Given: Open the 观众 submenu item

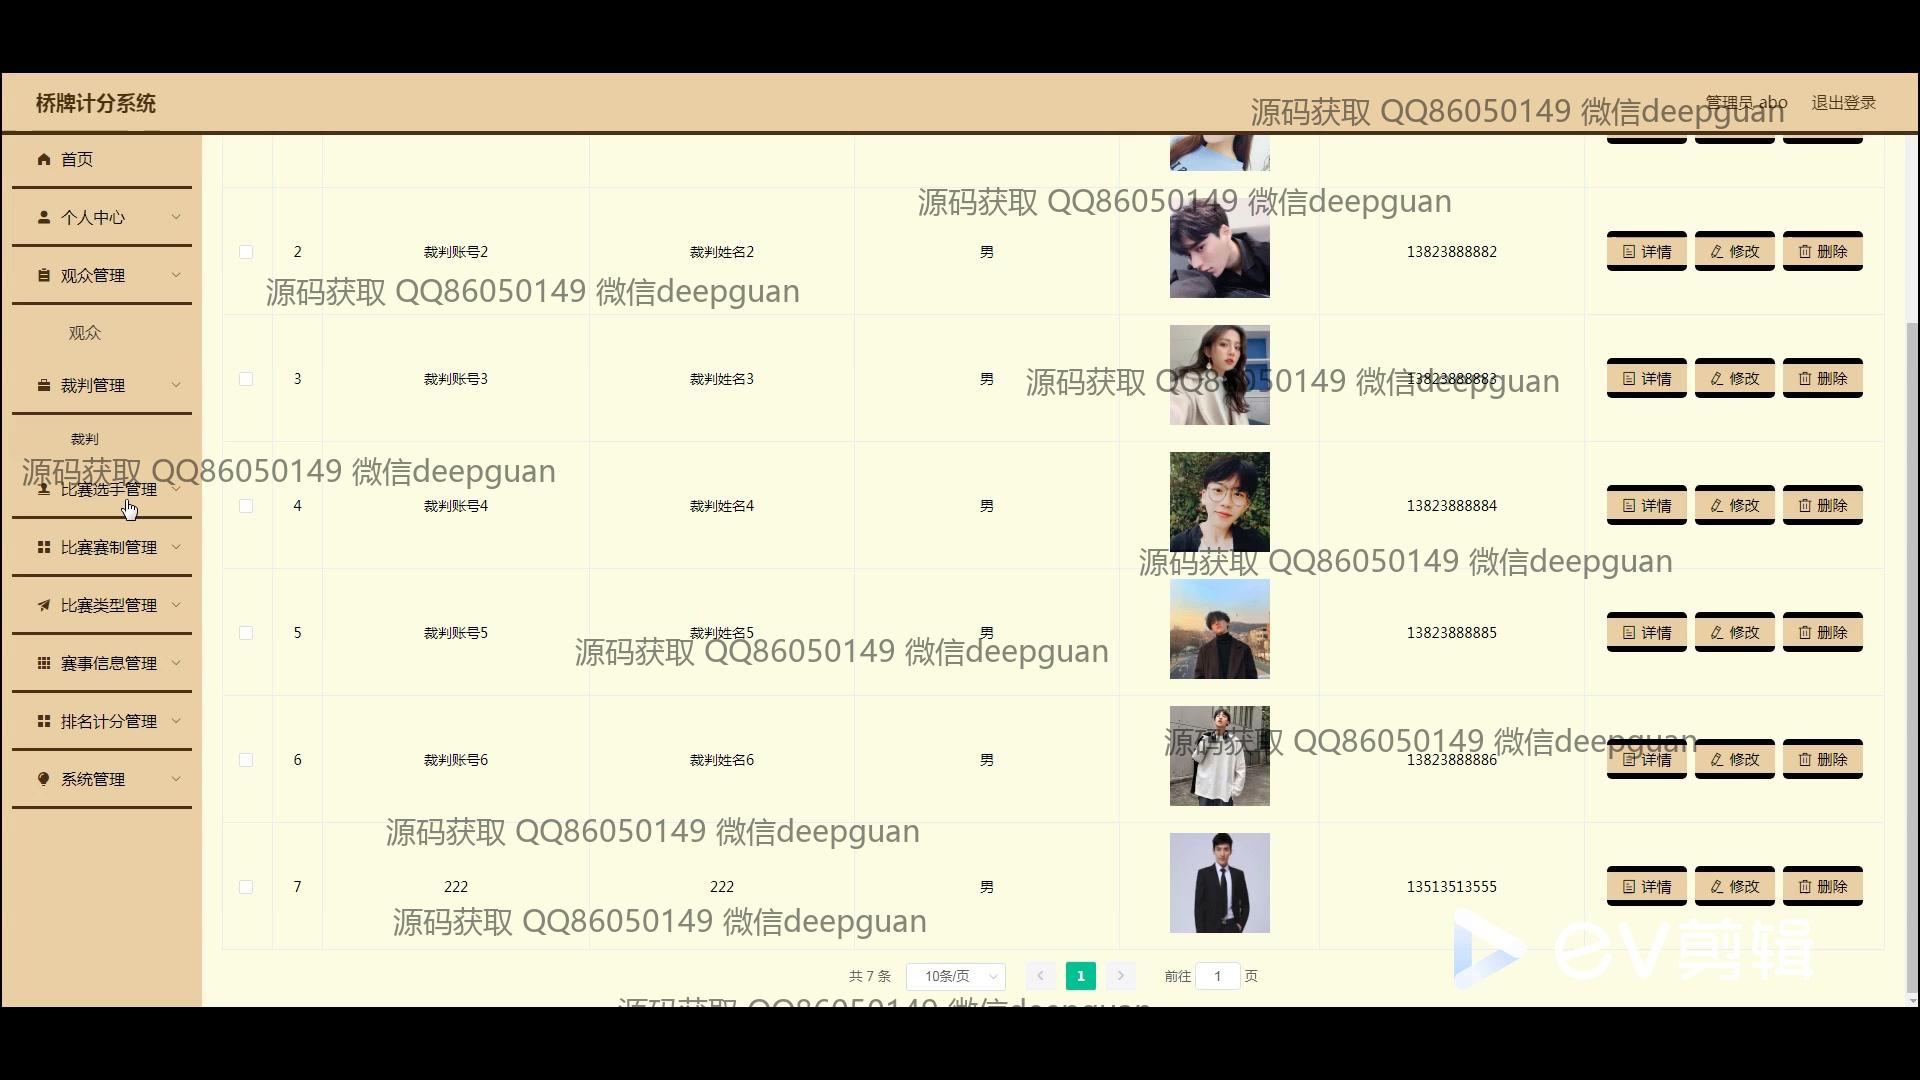Looking at the screenshot, I should 85,333.
